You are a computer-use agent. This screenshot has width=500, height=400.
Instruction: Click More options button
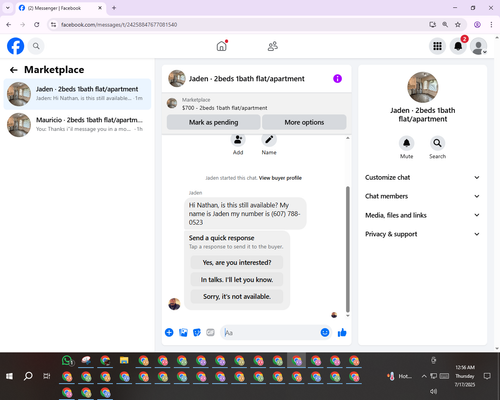[304, 122]
